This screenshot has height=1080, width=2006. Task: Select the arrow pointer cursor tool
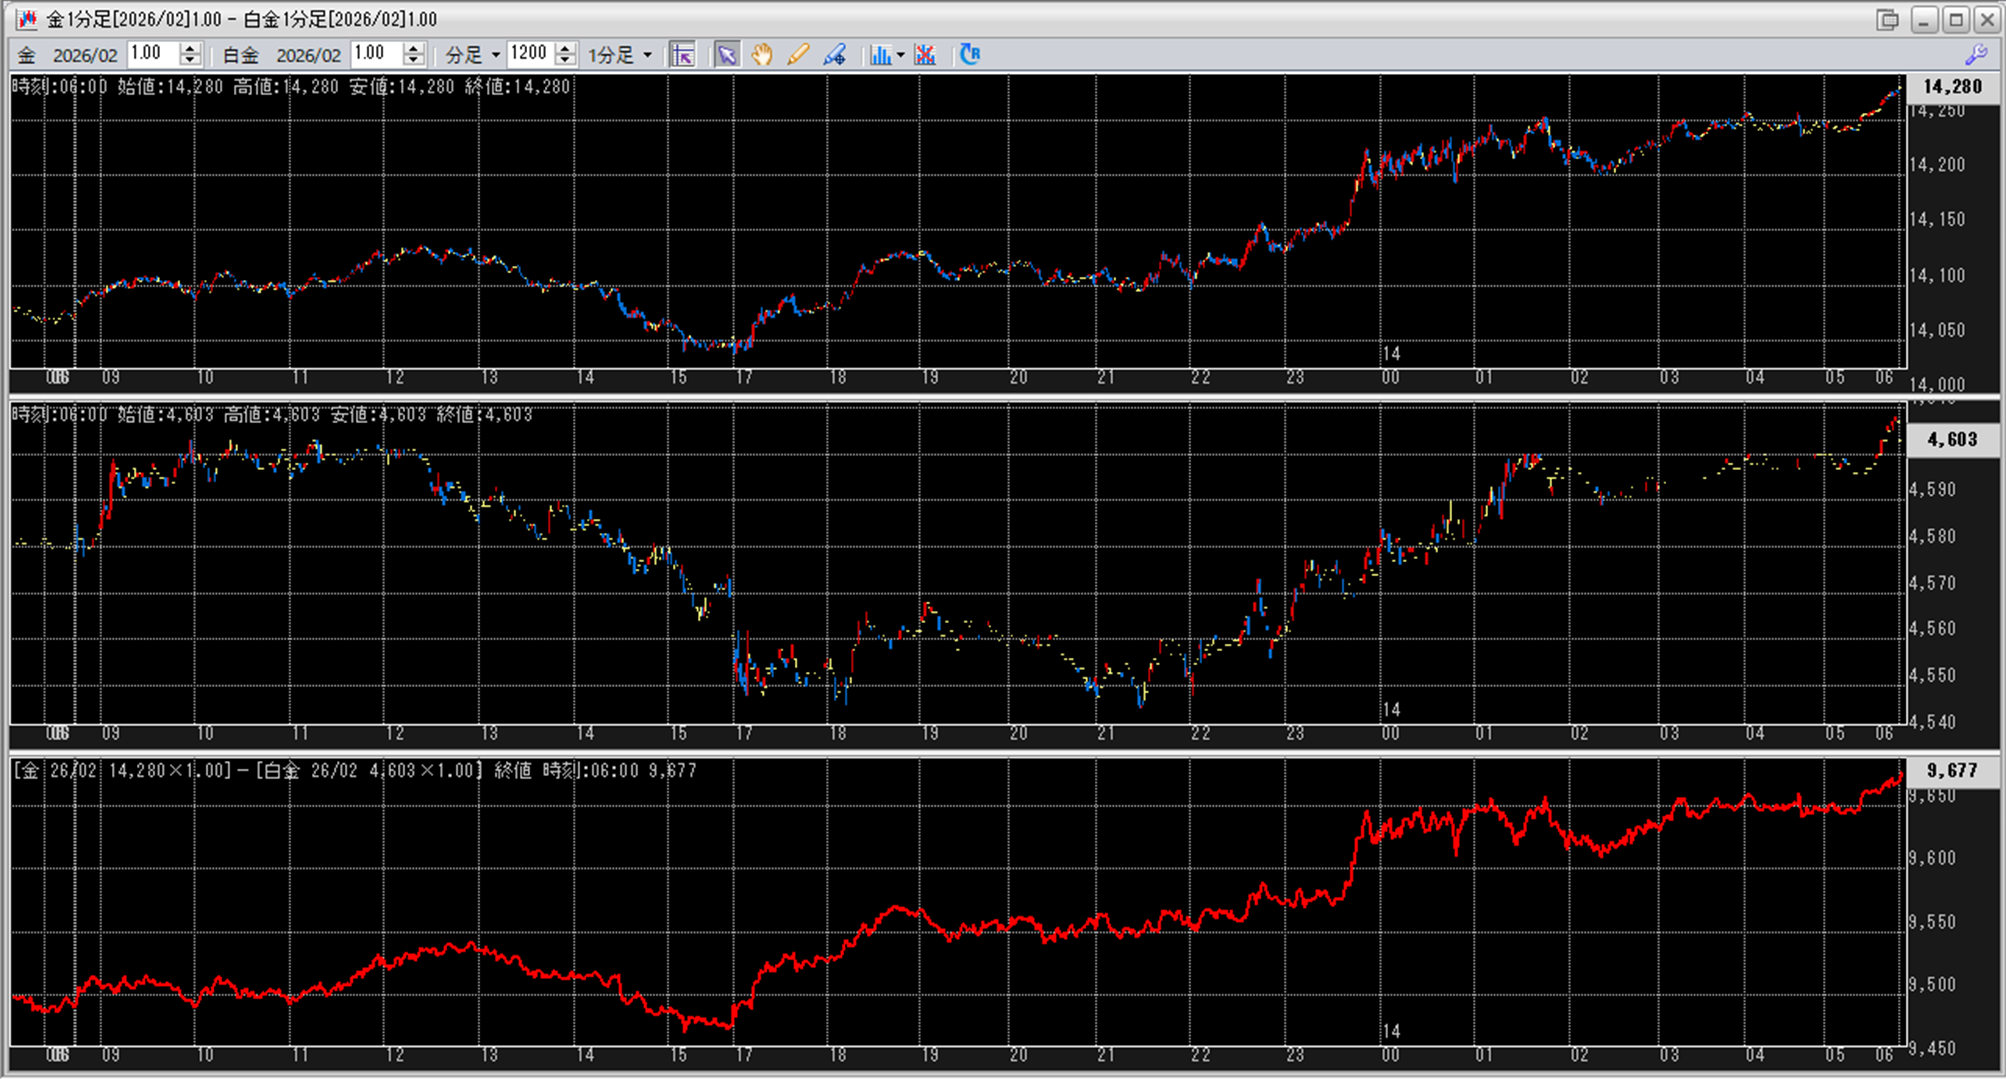click(727, 55)
